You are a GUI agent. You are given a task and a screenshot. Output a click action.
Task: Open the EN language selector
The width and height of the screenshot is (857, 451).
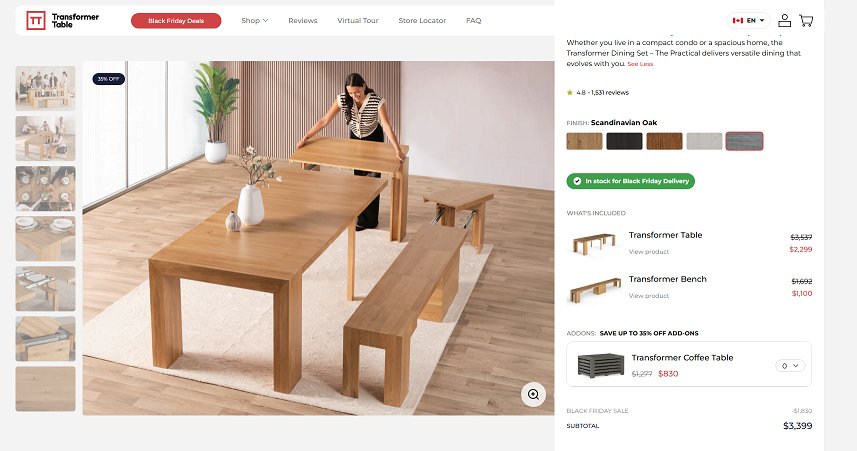pyautogui.click(x=748, y=20)
